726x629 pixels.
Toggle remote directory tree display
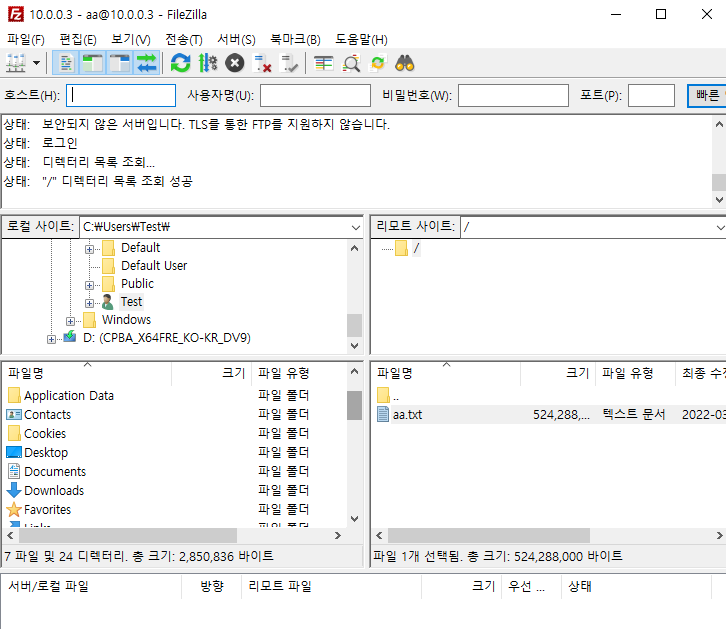tap(119, 63)
